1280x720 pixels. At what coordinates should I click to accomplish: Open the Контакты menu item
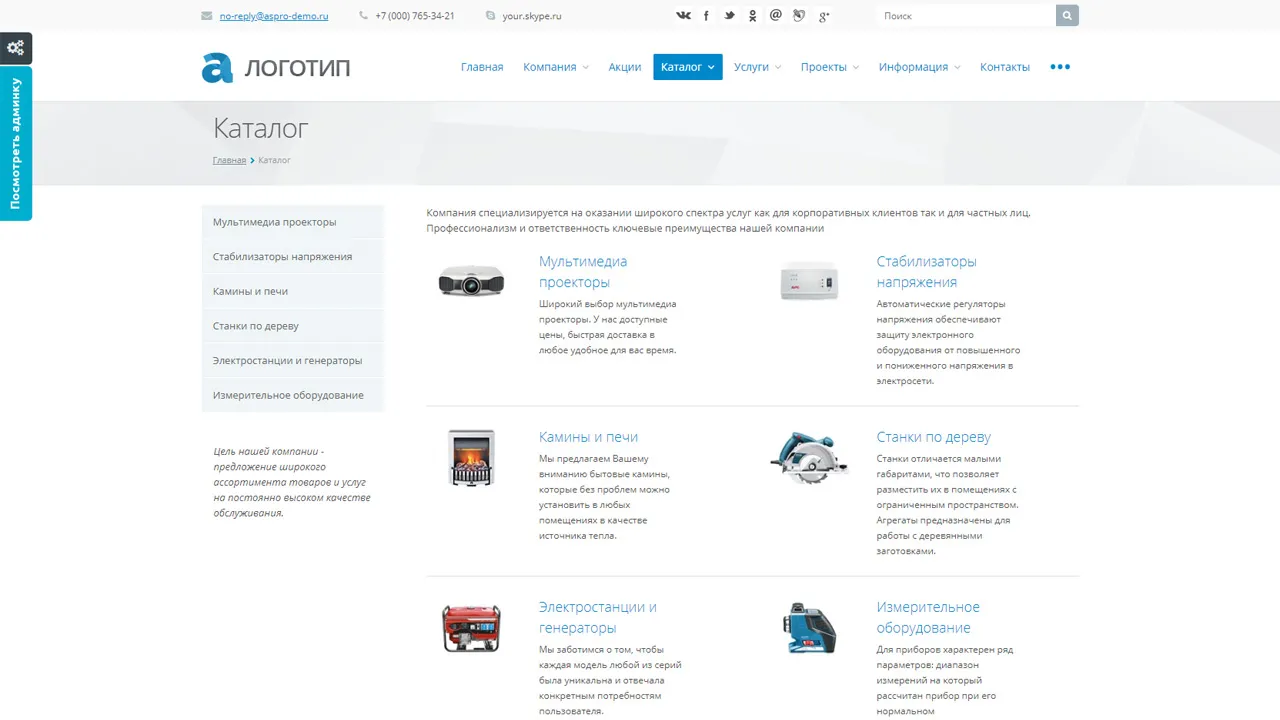pos(1005,67)
